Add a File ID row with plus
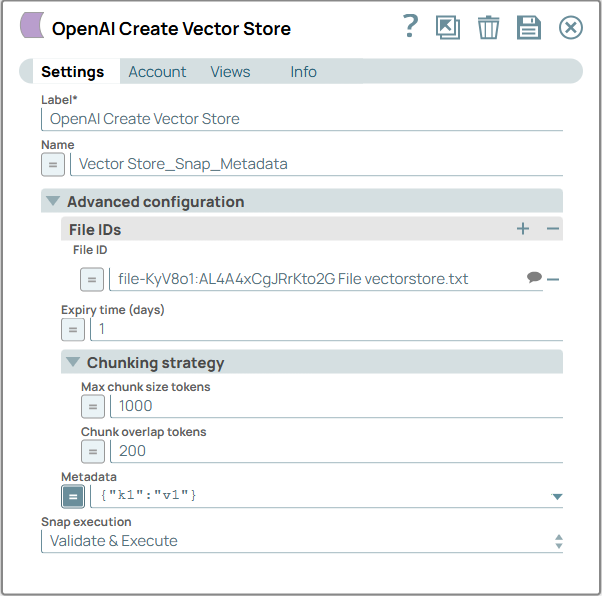Screen dimensions: 602x596 pos(523,229)
